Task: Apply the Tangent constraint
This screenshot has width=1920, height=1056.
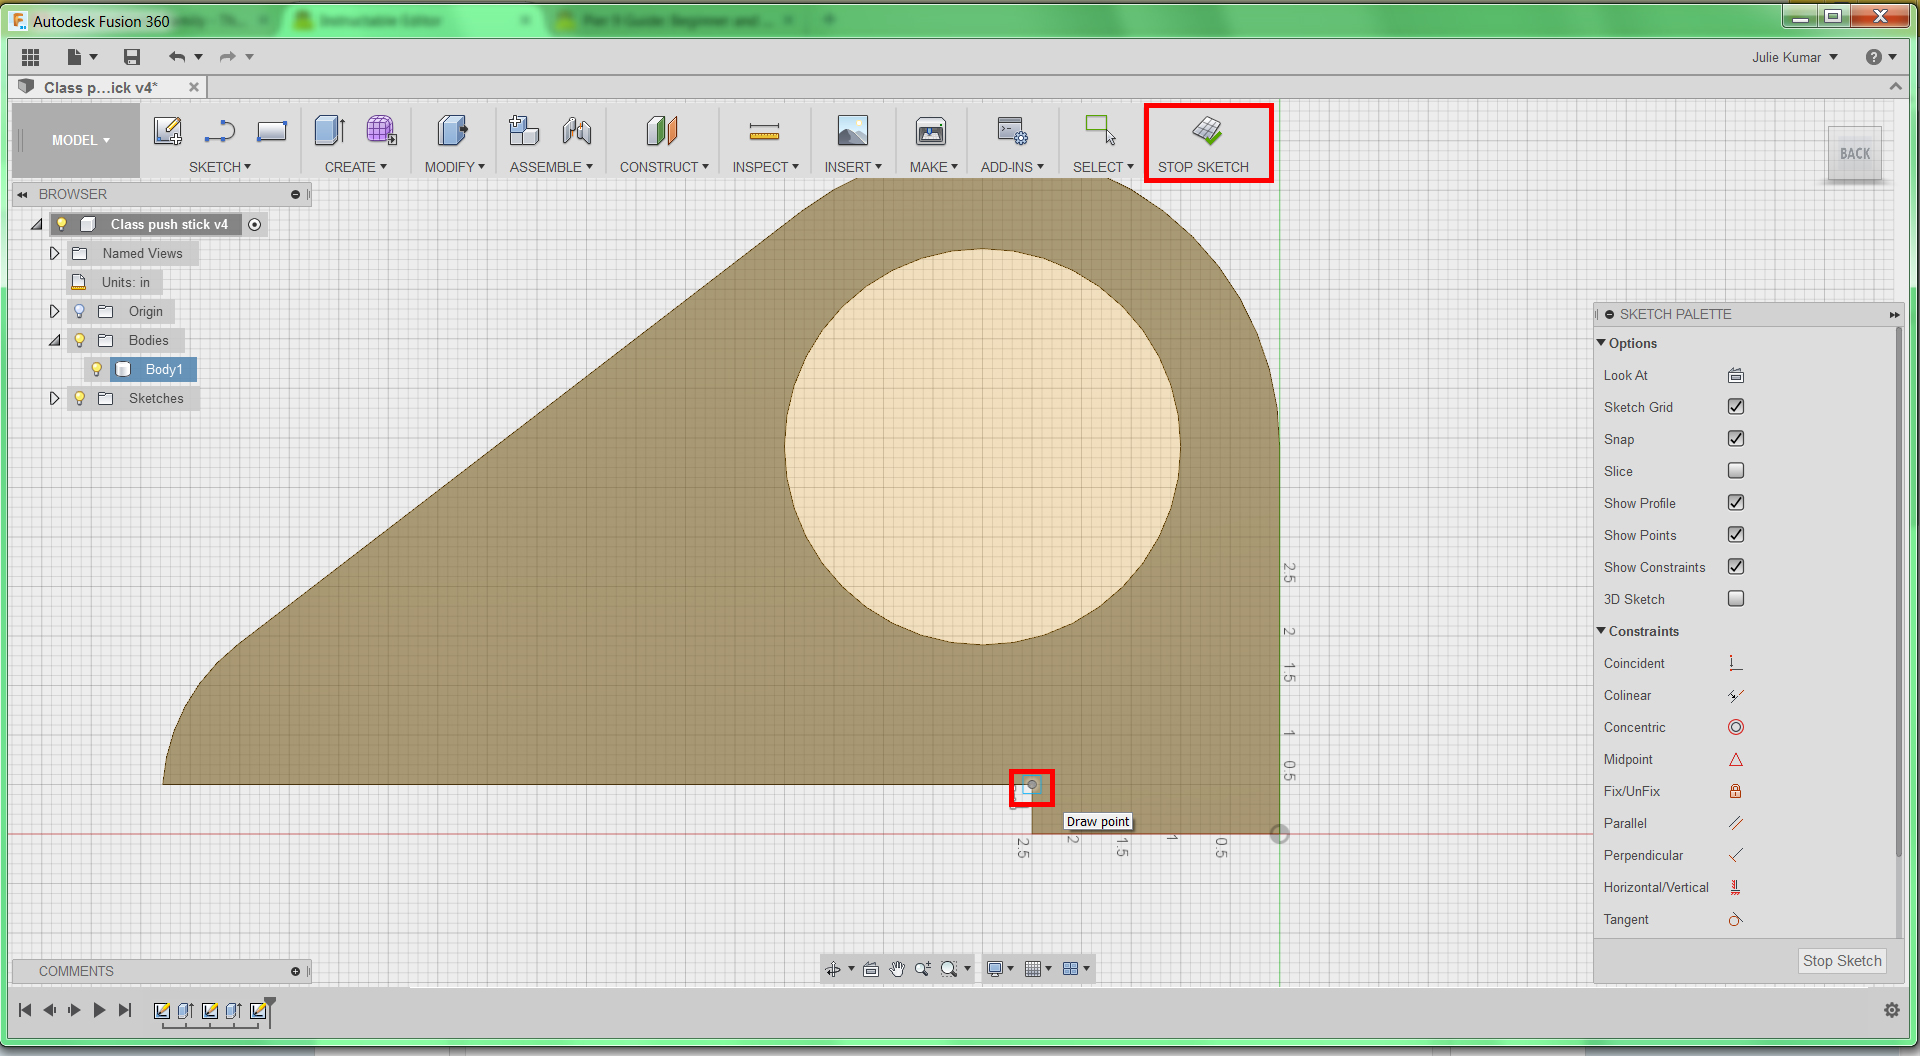Action: tap(1736, 920)
